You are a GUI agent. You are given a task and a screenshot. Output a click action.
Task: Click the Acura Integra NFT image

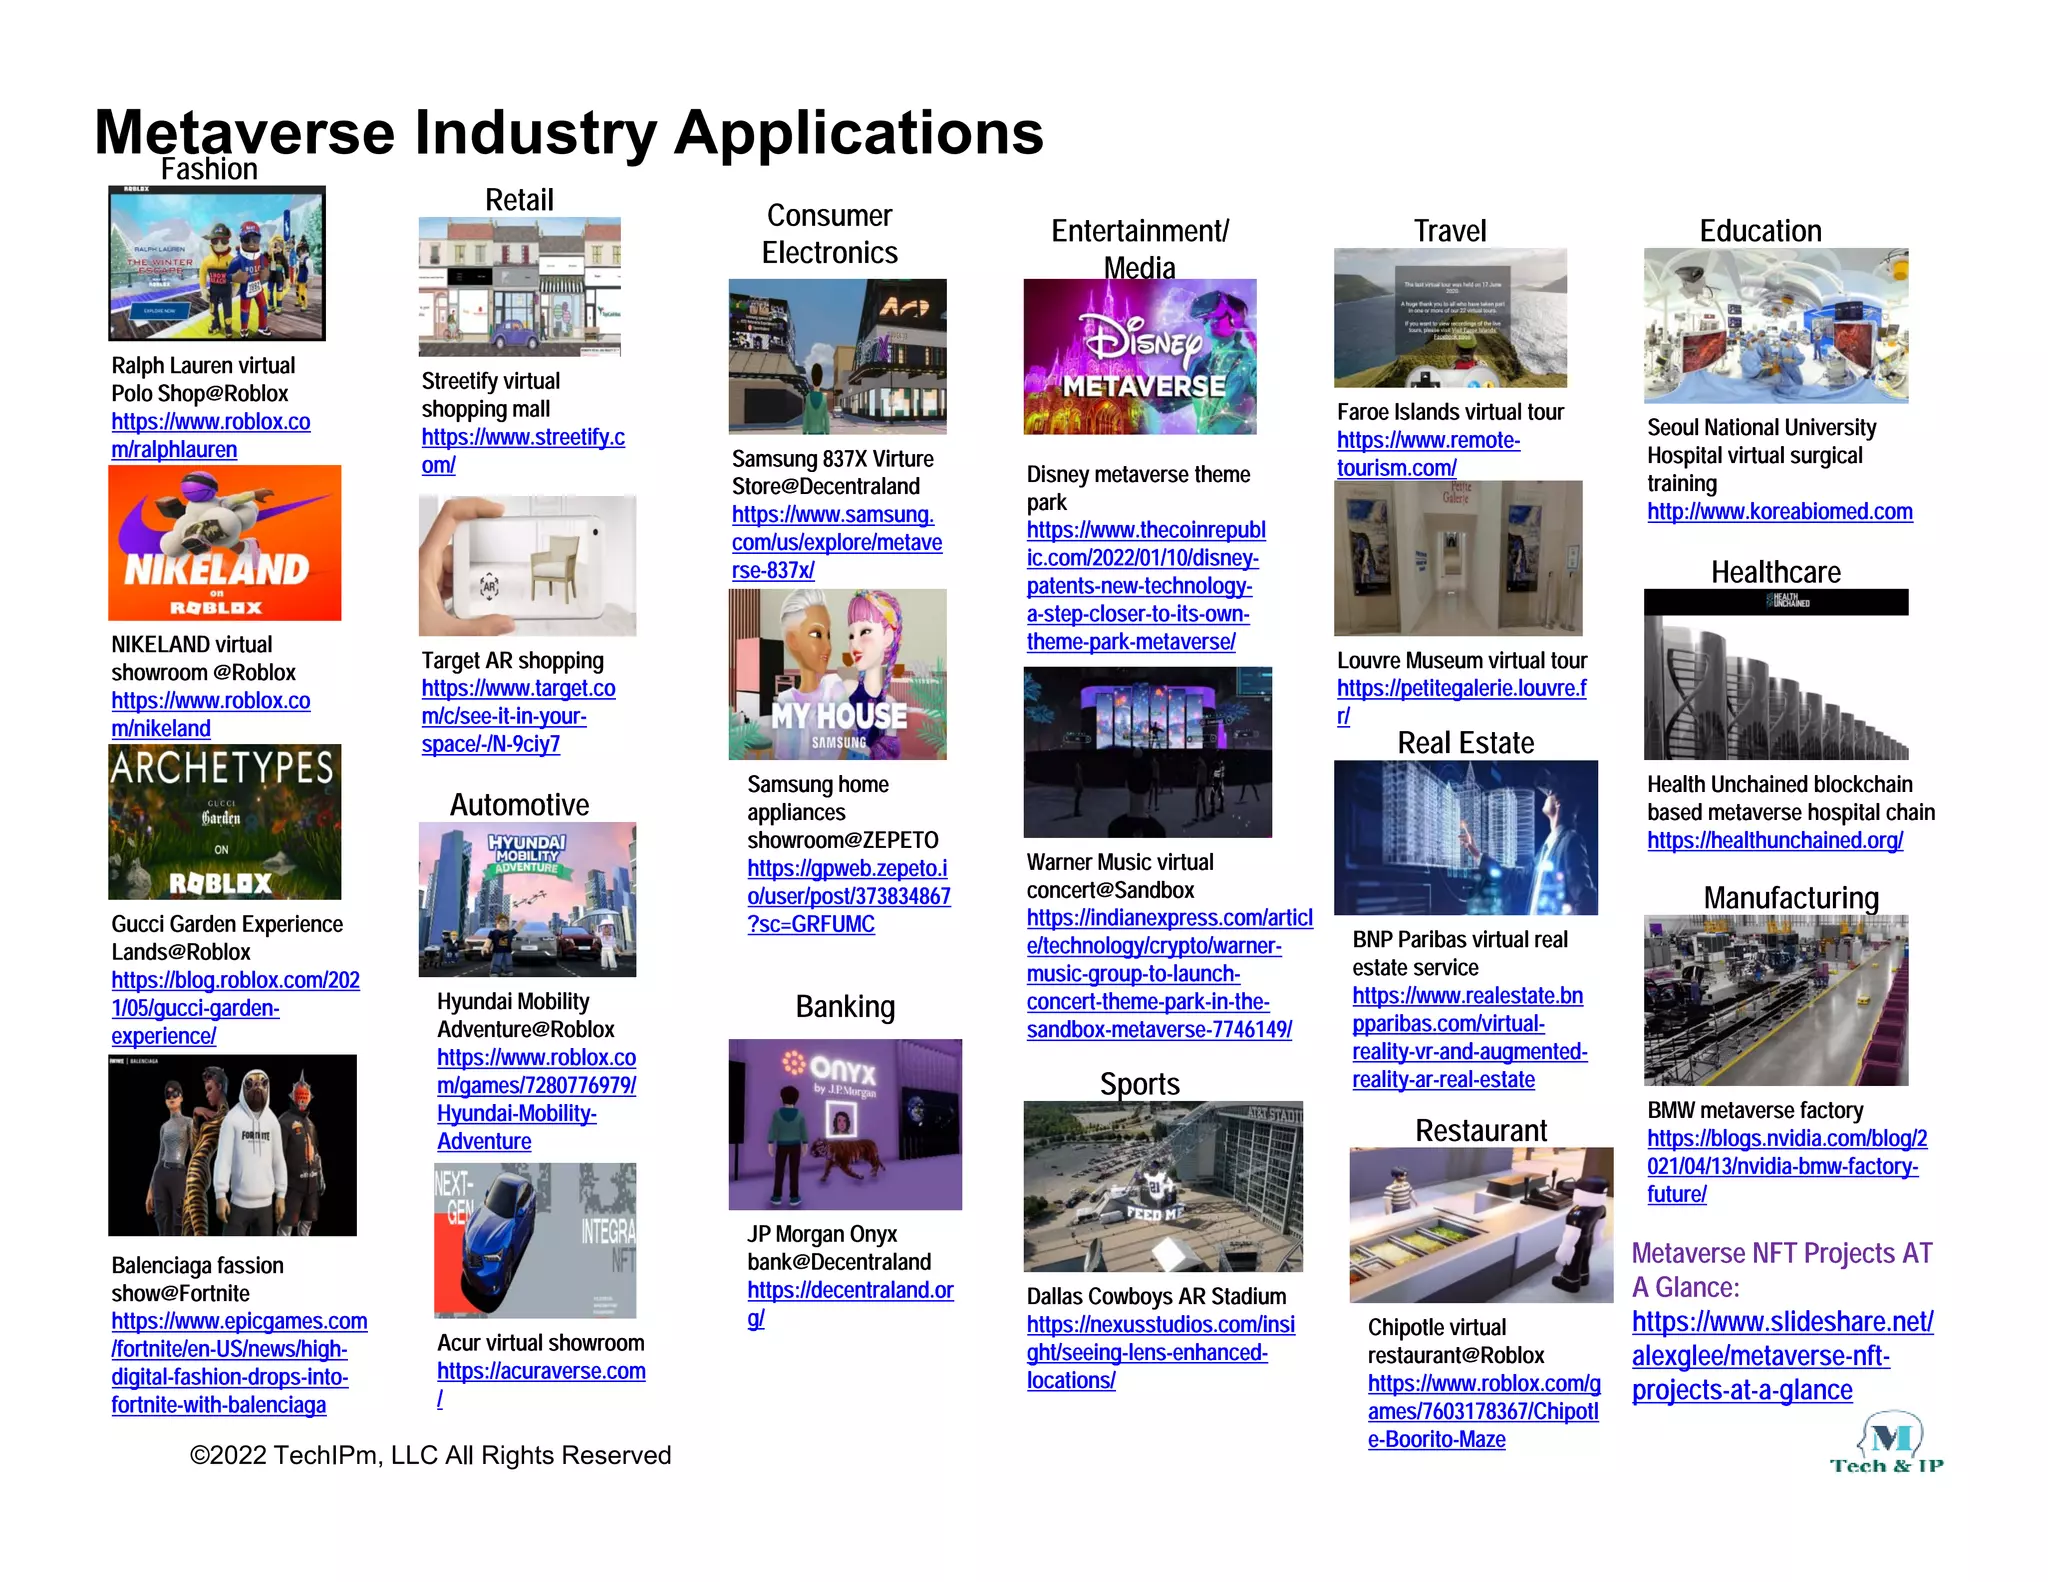(535, 1240)
